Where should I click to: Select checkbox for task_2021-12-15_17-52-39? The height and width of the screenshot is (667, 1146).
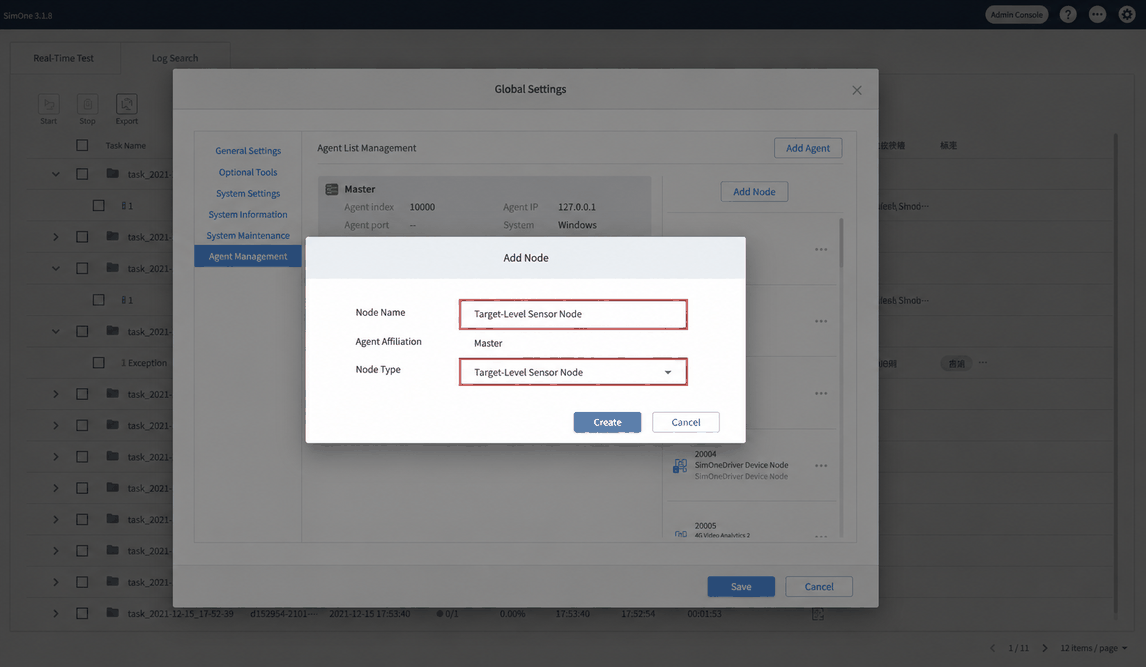pos(82,614)
